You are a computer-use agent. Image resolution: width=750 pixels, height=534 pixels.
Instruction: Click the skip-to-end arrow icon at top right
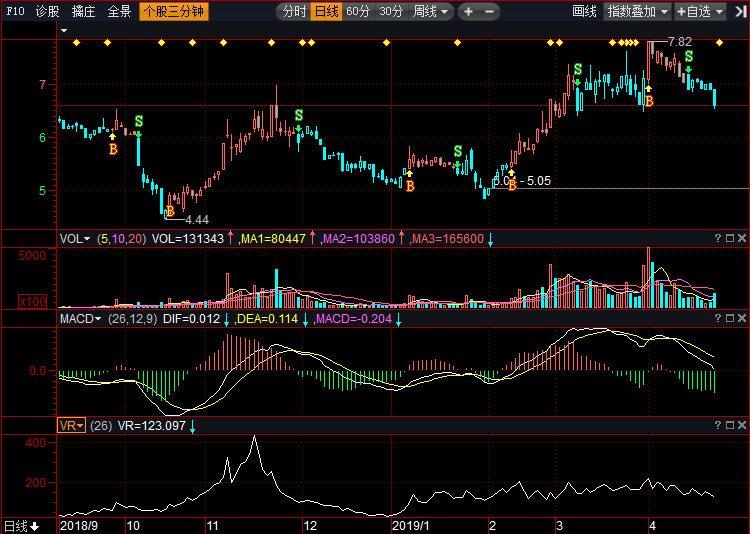(x=740, y=11)
